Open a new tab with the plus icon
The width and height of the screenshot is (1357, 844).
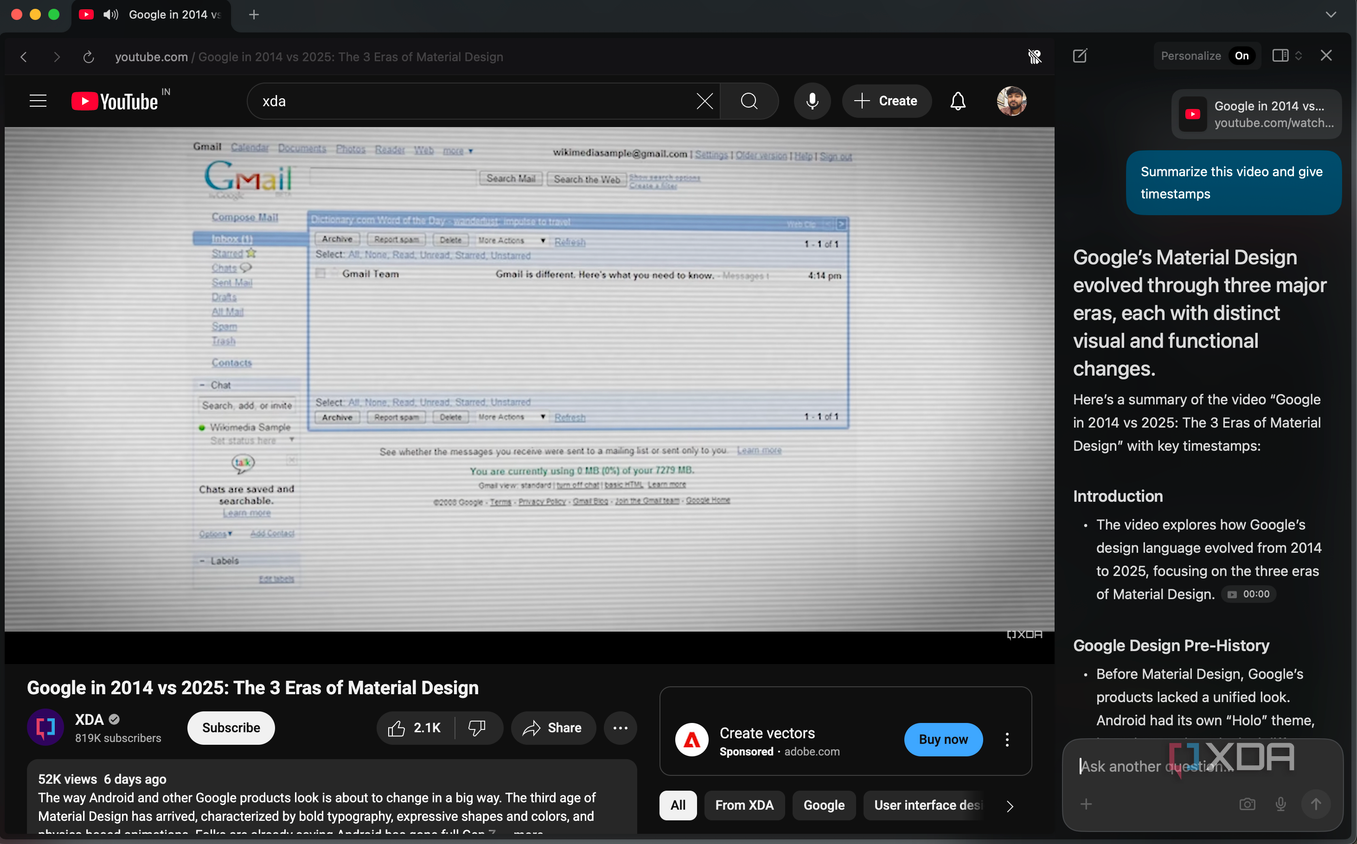point(254,14)
